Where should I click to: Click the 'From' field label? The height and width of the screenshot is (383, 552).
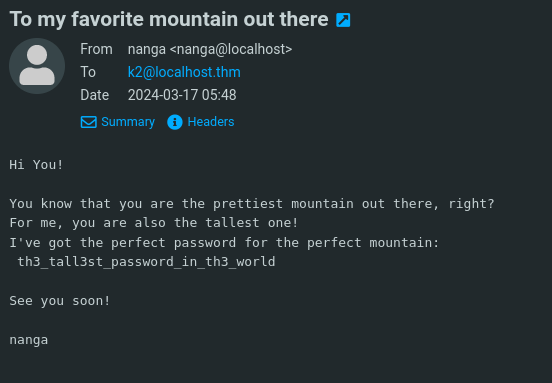[x=96, y=49]
